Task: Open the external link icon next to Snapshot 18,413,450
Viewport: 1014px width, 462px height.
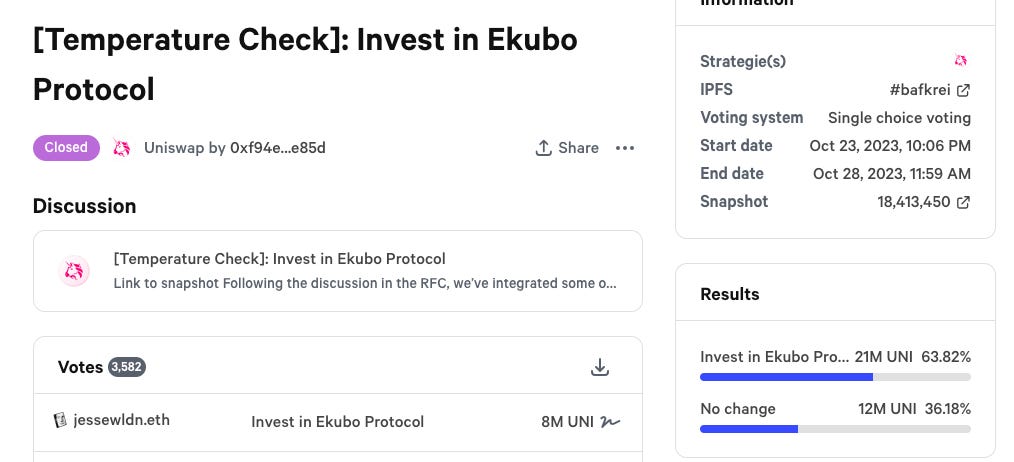Action: (x=963, y=202)
